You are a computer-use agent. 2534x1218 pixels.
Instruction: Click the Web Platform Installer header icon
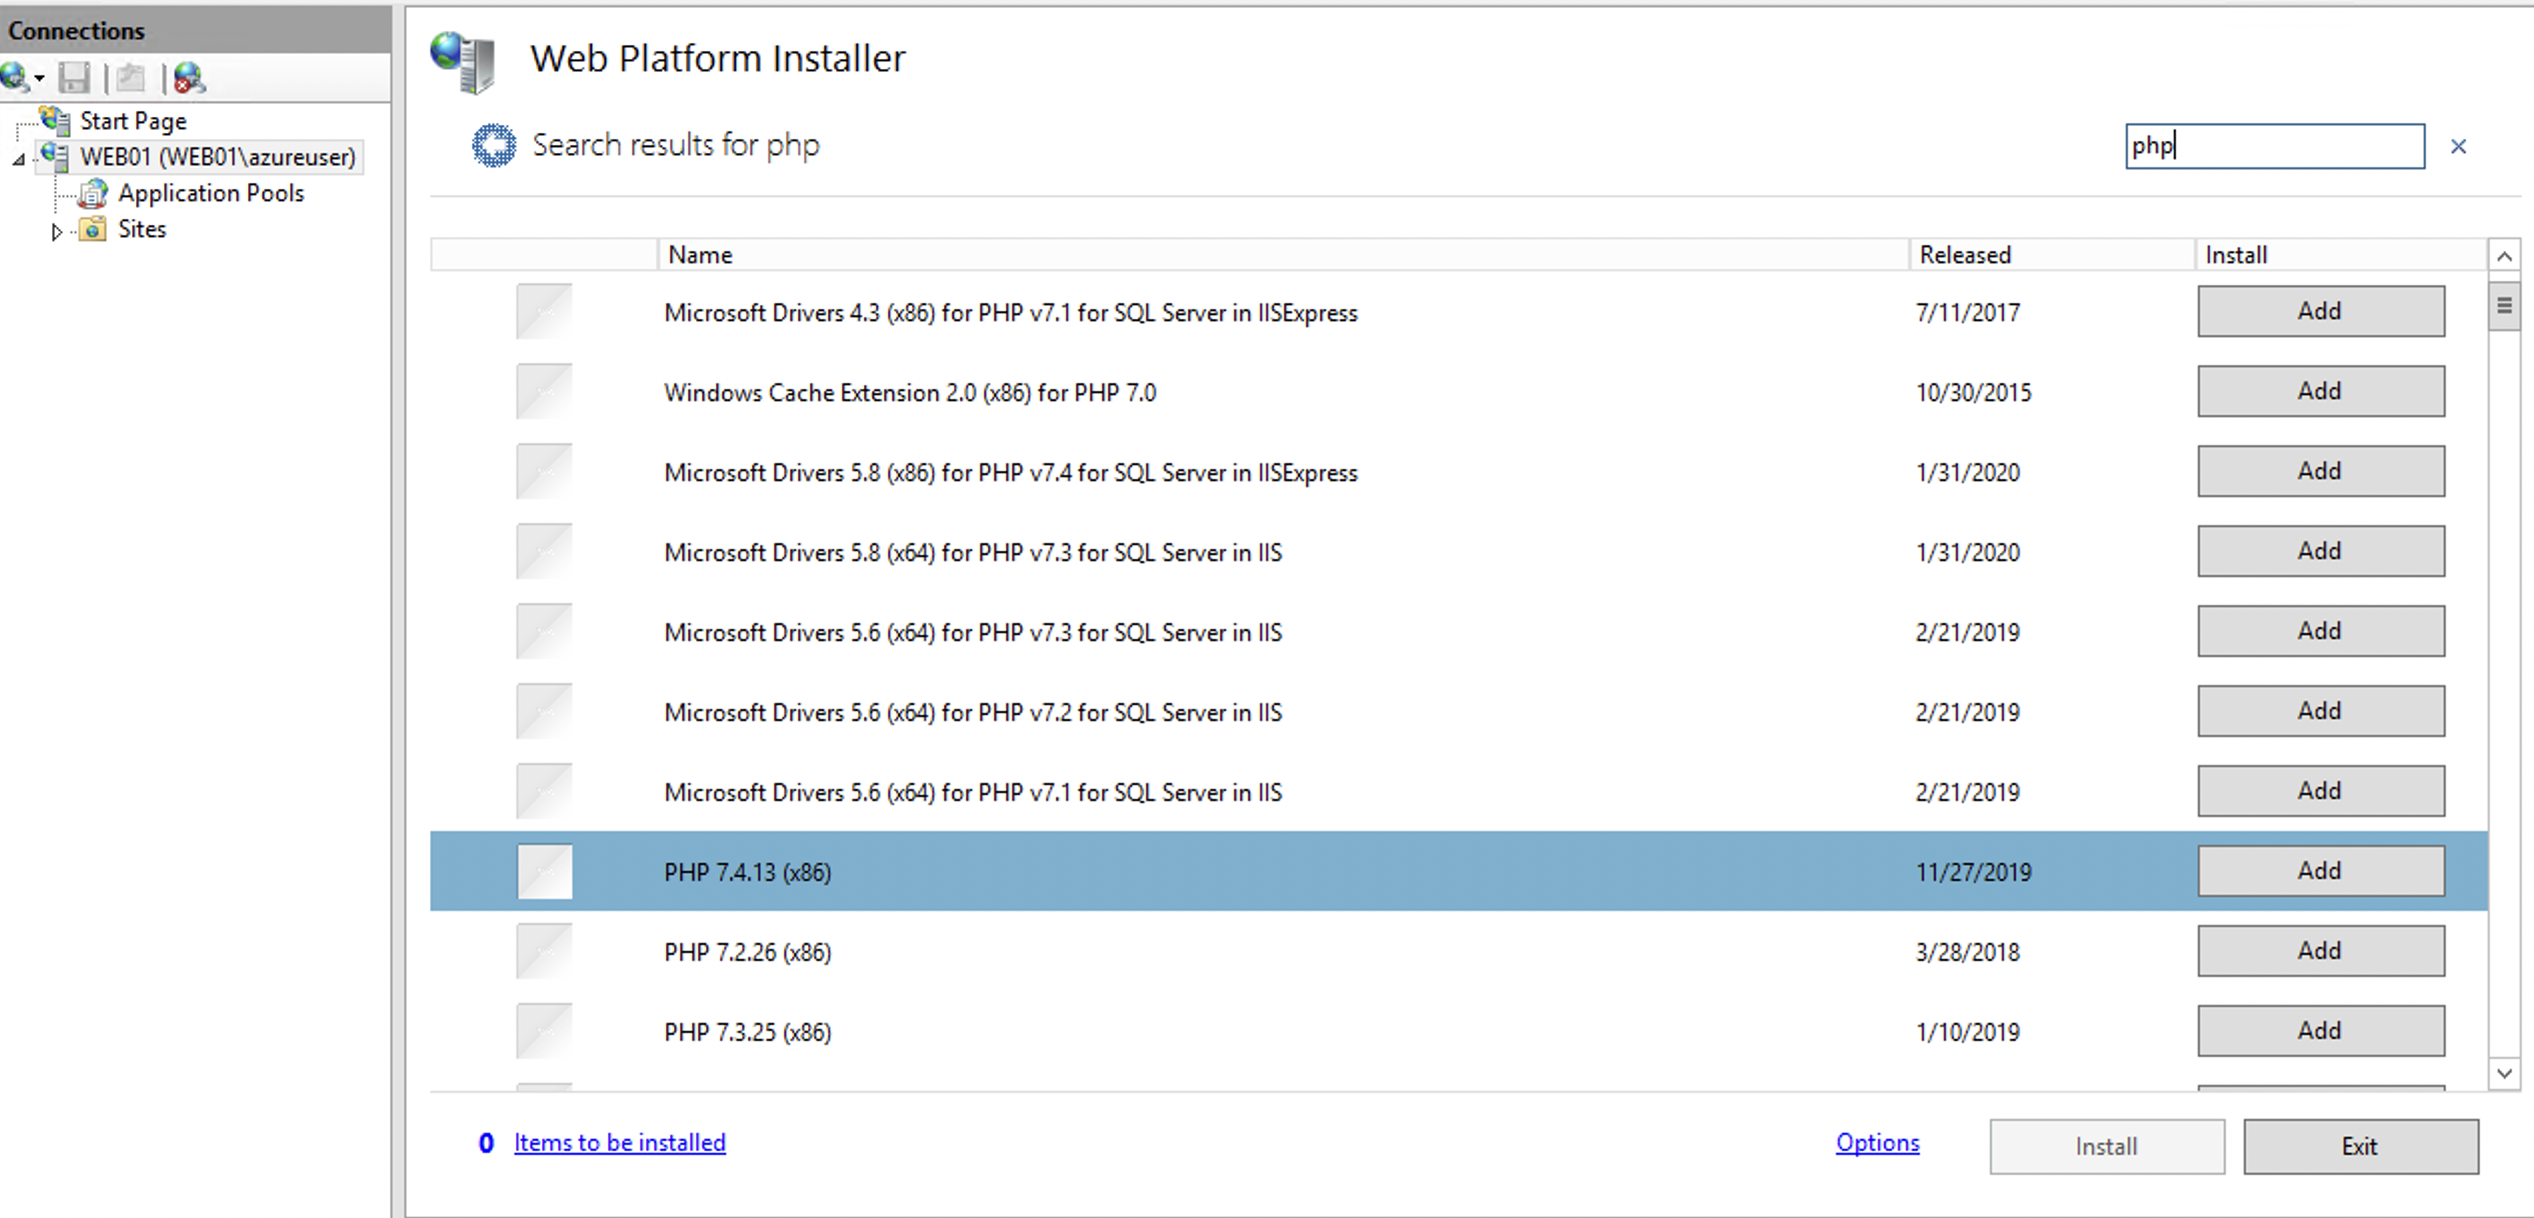pos(463,60)
